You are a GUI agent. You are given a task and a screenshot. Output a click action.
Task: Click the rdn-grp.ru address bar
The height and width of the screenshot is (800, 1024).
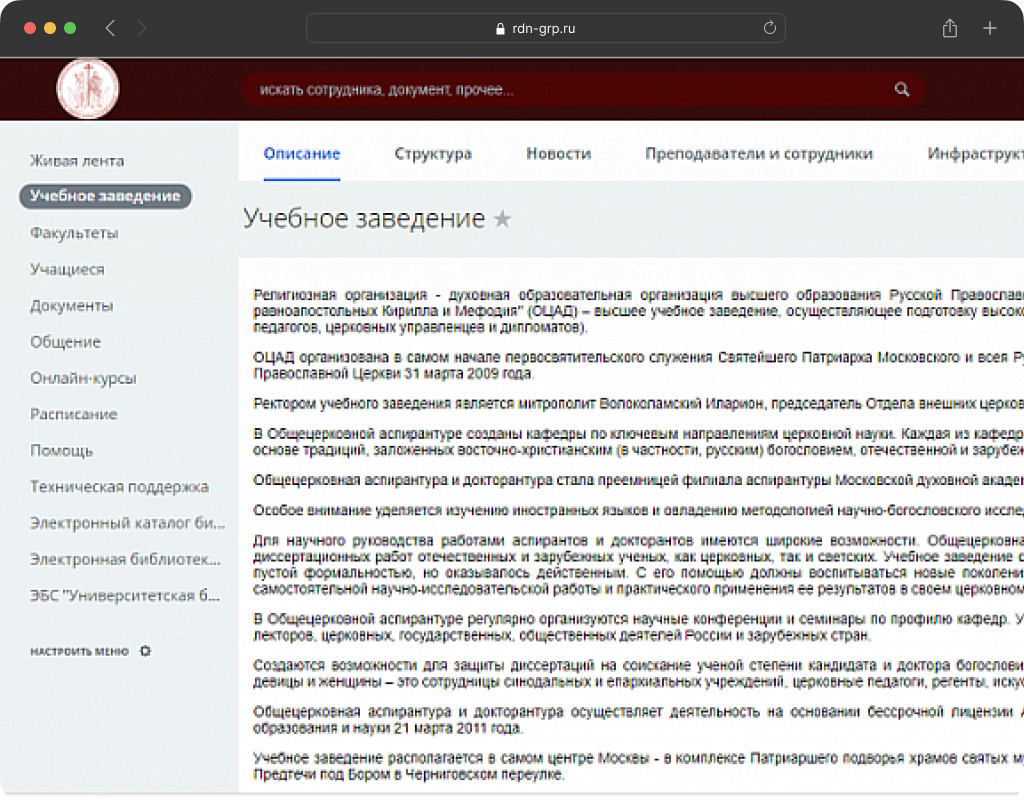[x=545, y=28]
